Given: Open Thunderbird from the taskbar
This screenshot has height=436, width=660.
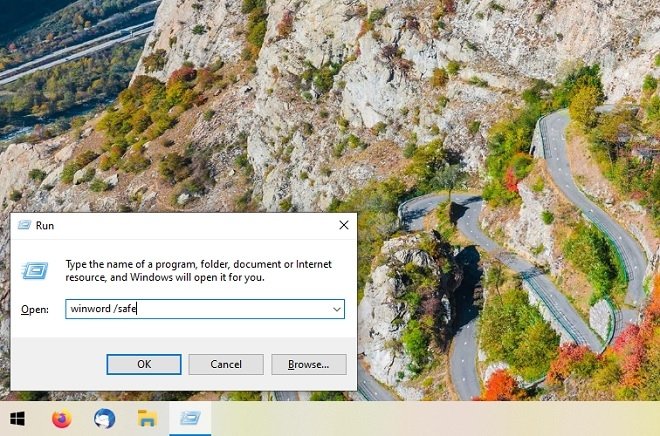Looking at the screenshot, I should pos(105,419).
